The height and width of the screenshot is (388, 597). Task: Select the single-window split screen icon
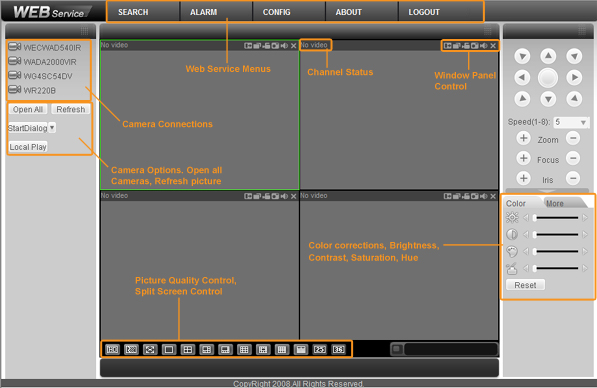[x=169, y=350]
